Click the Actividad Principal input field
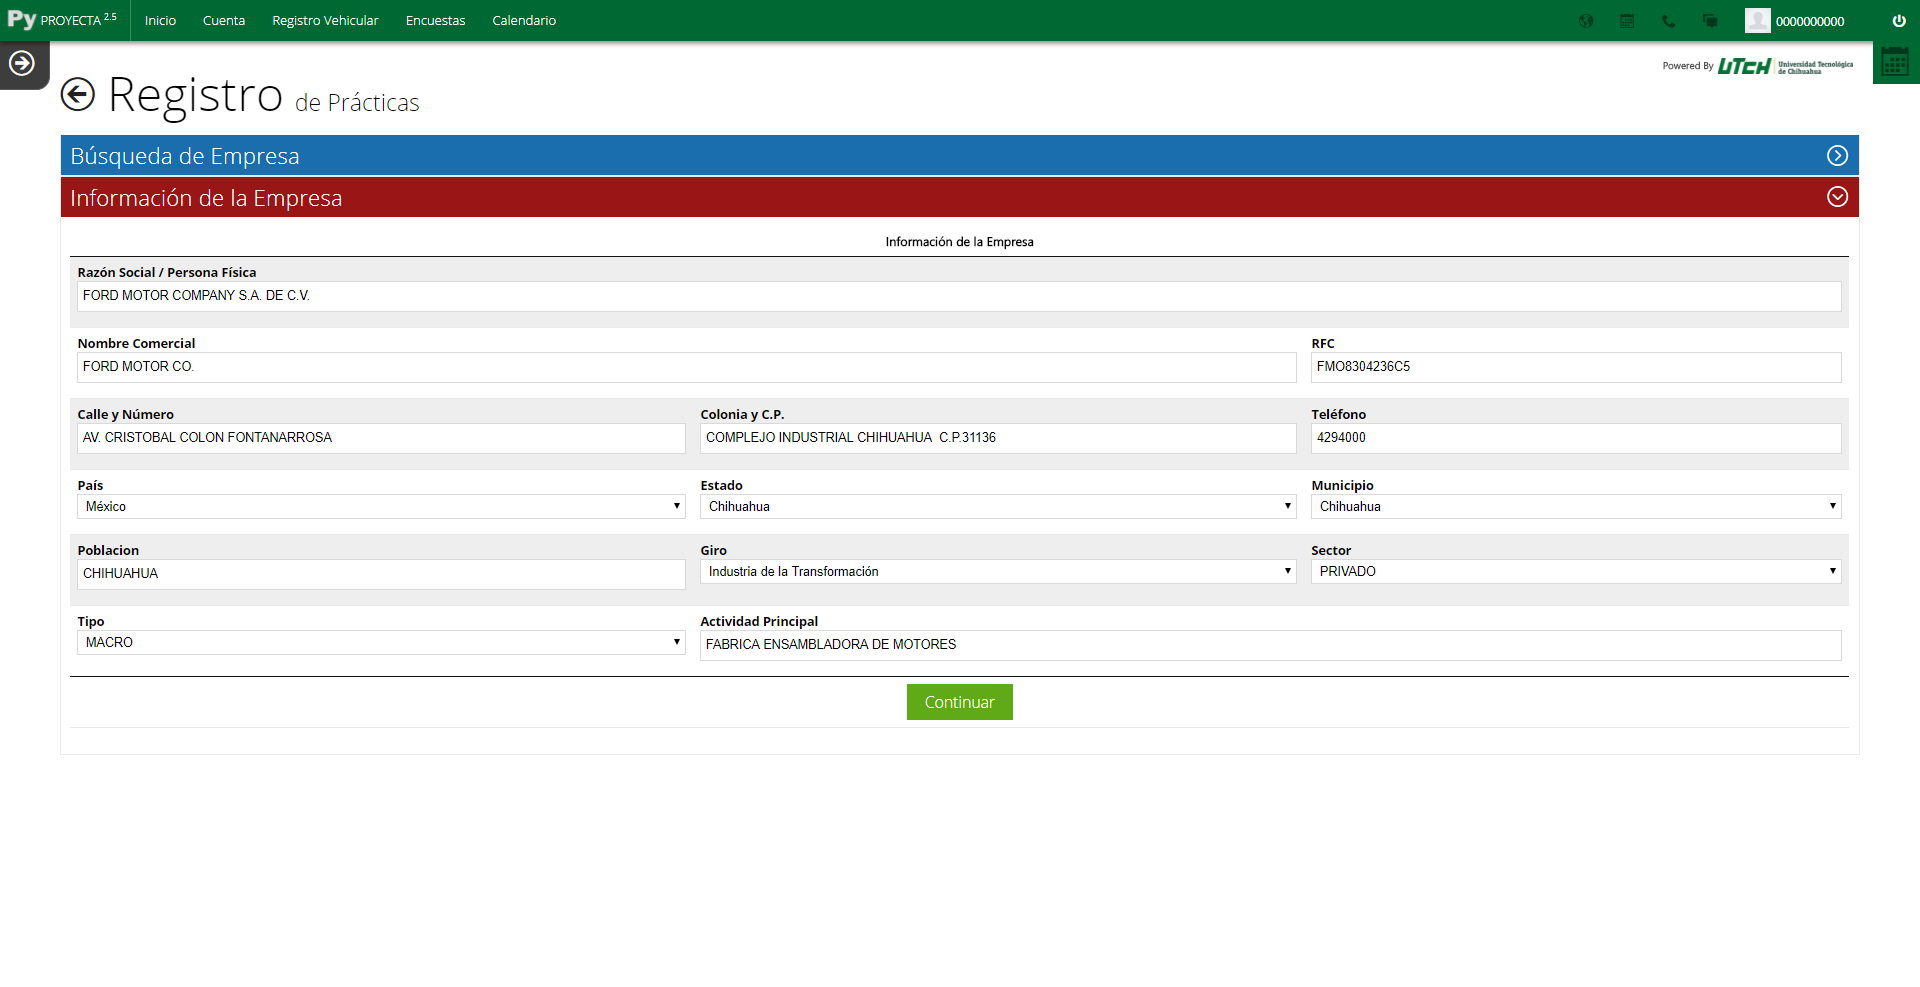 pos(1270,645)
